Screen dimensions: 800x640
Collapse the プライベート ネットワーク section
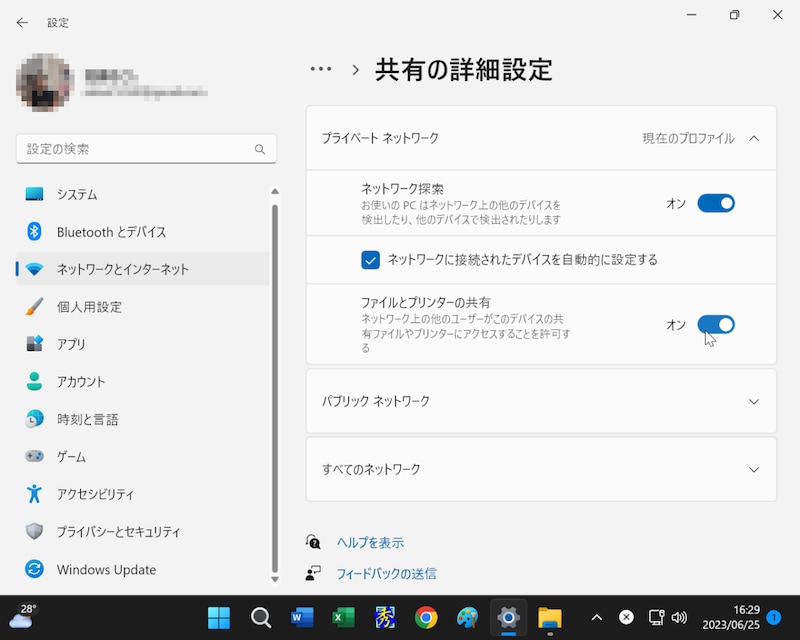click(x=754, y=138)
